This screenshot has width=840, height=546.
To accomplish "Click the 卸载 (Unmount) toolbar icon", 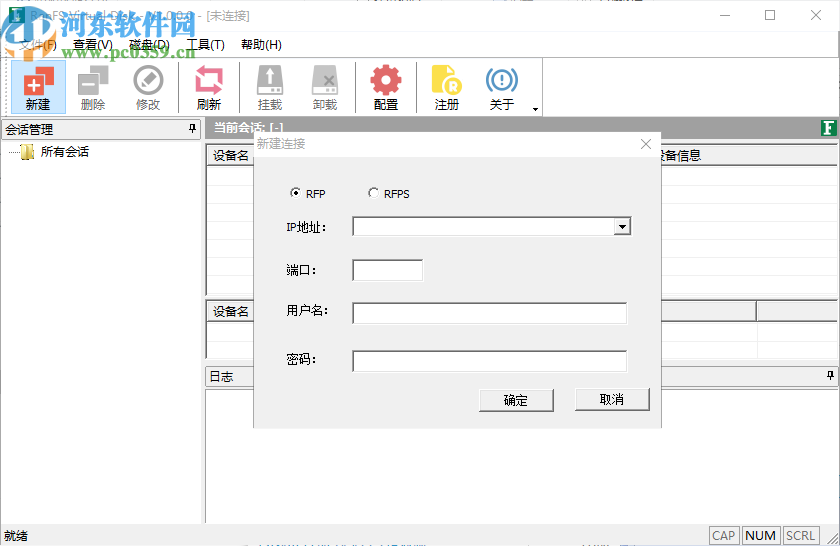I will pos(325,87).
